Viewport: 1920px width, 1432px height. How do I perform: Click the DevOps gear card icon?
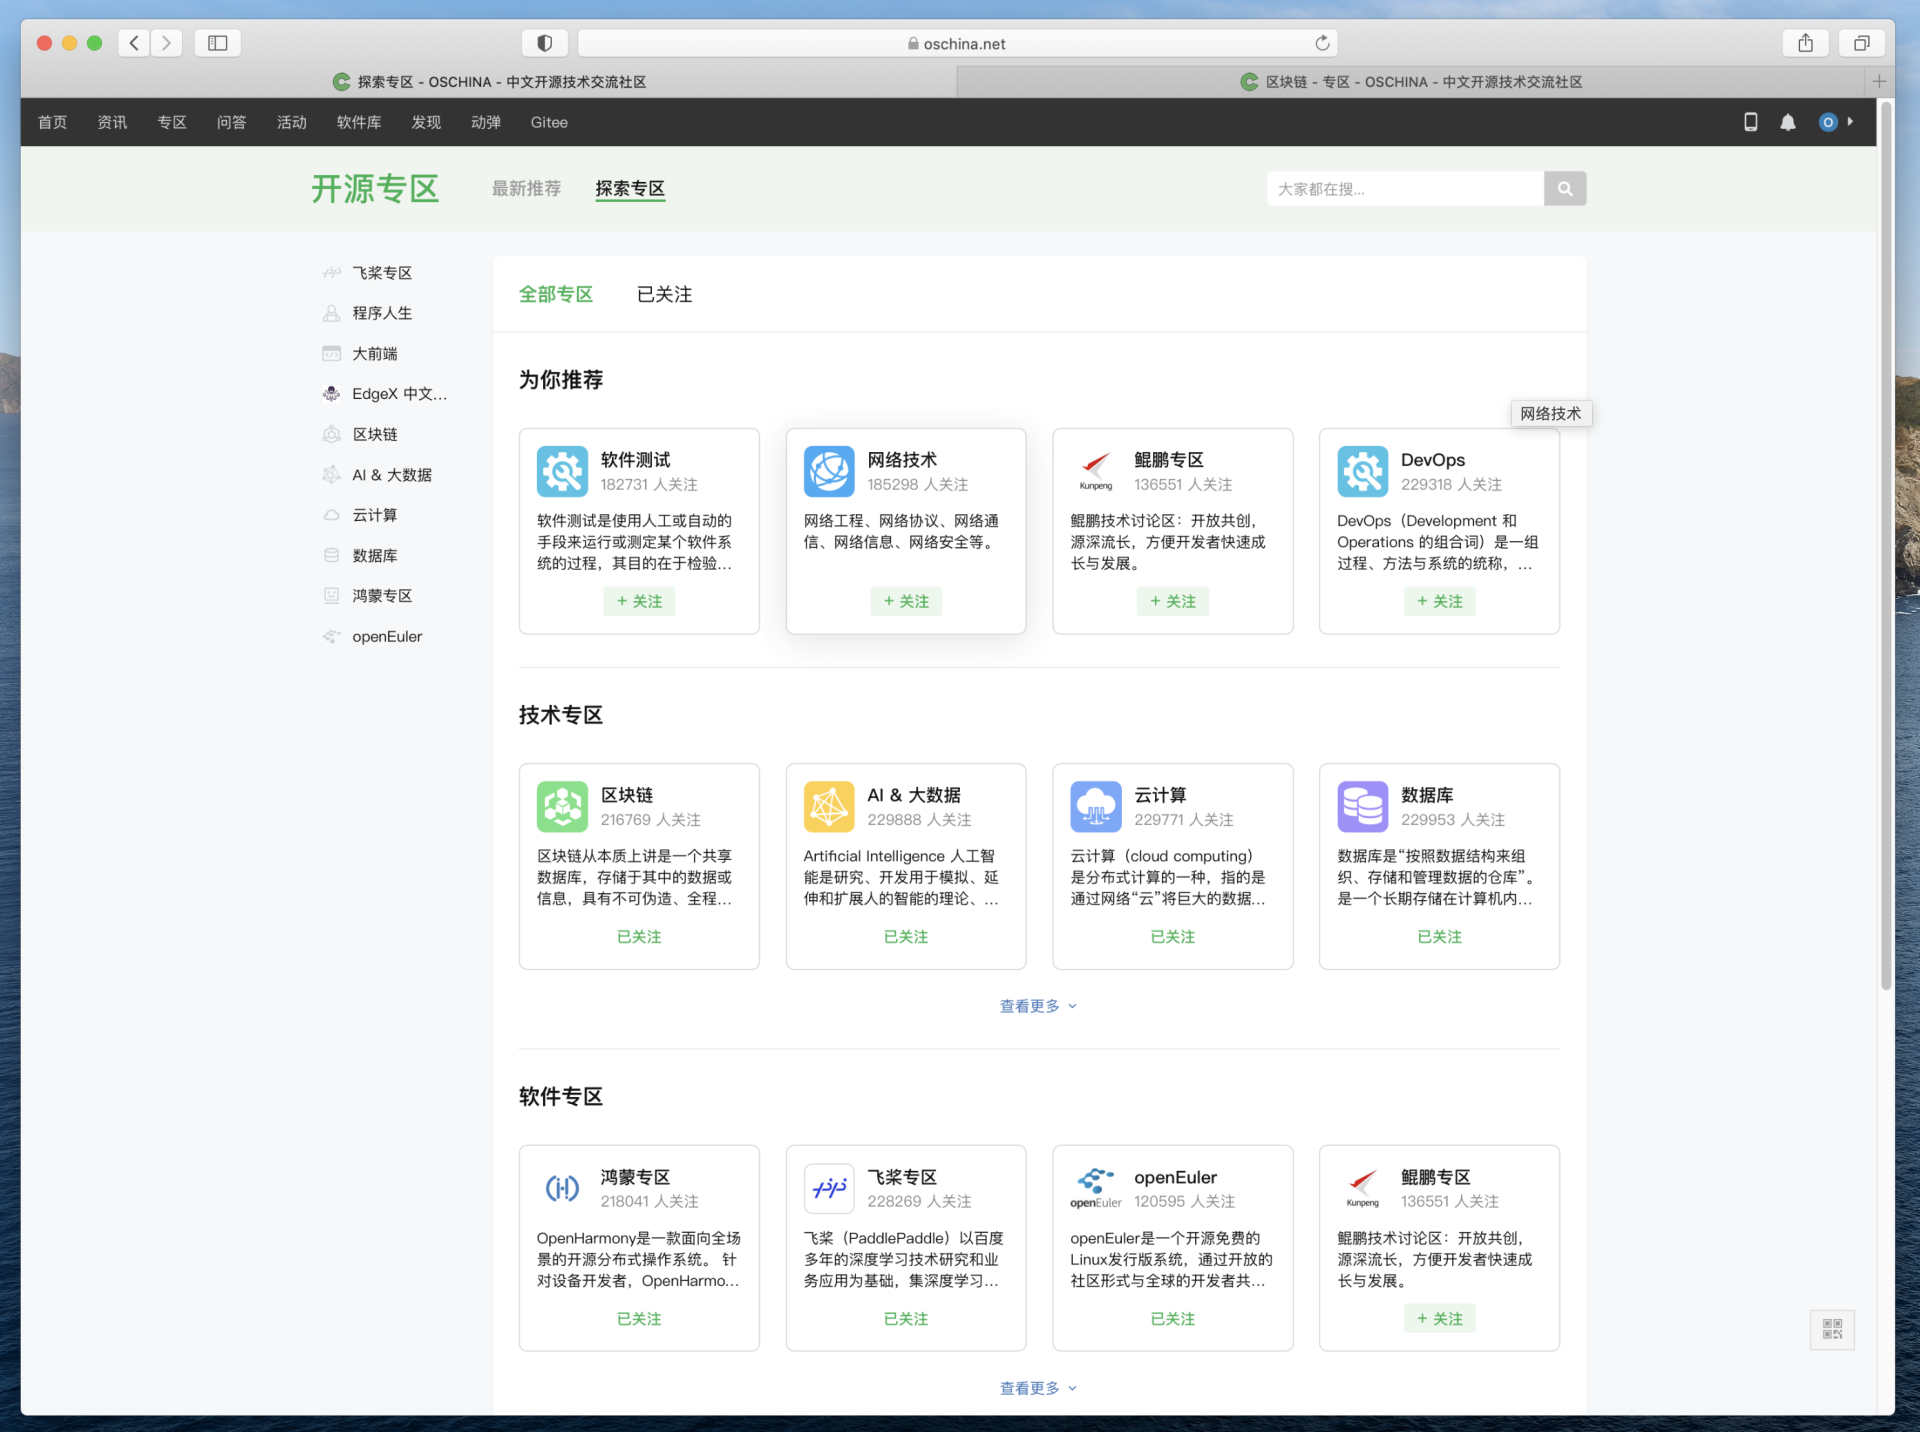tap(1362, 471)
